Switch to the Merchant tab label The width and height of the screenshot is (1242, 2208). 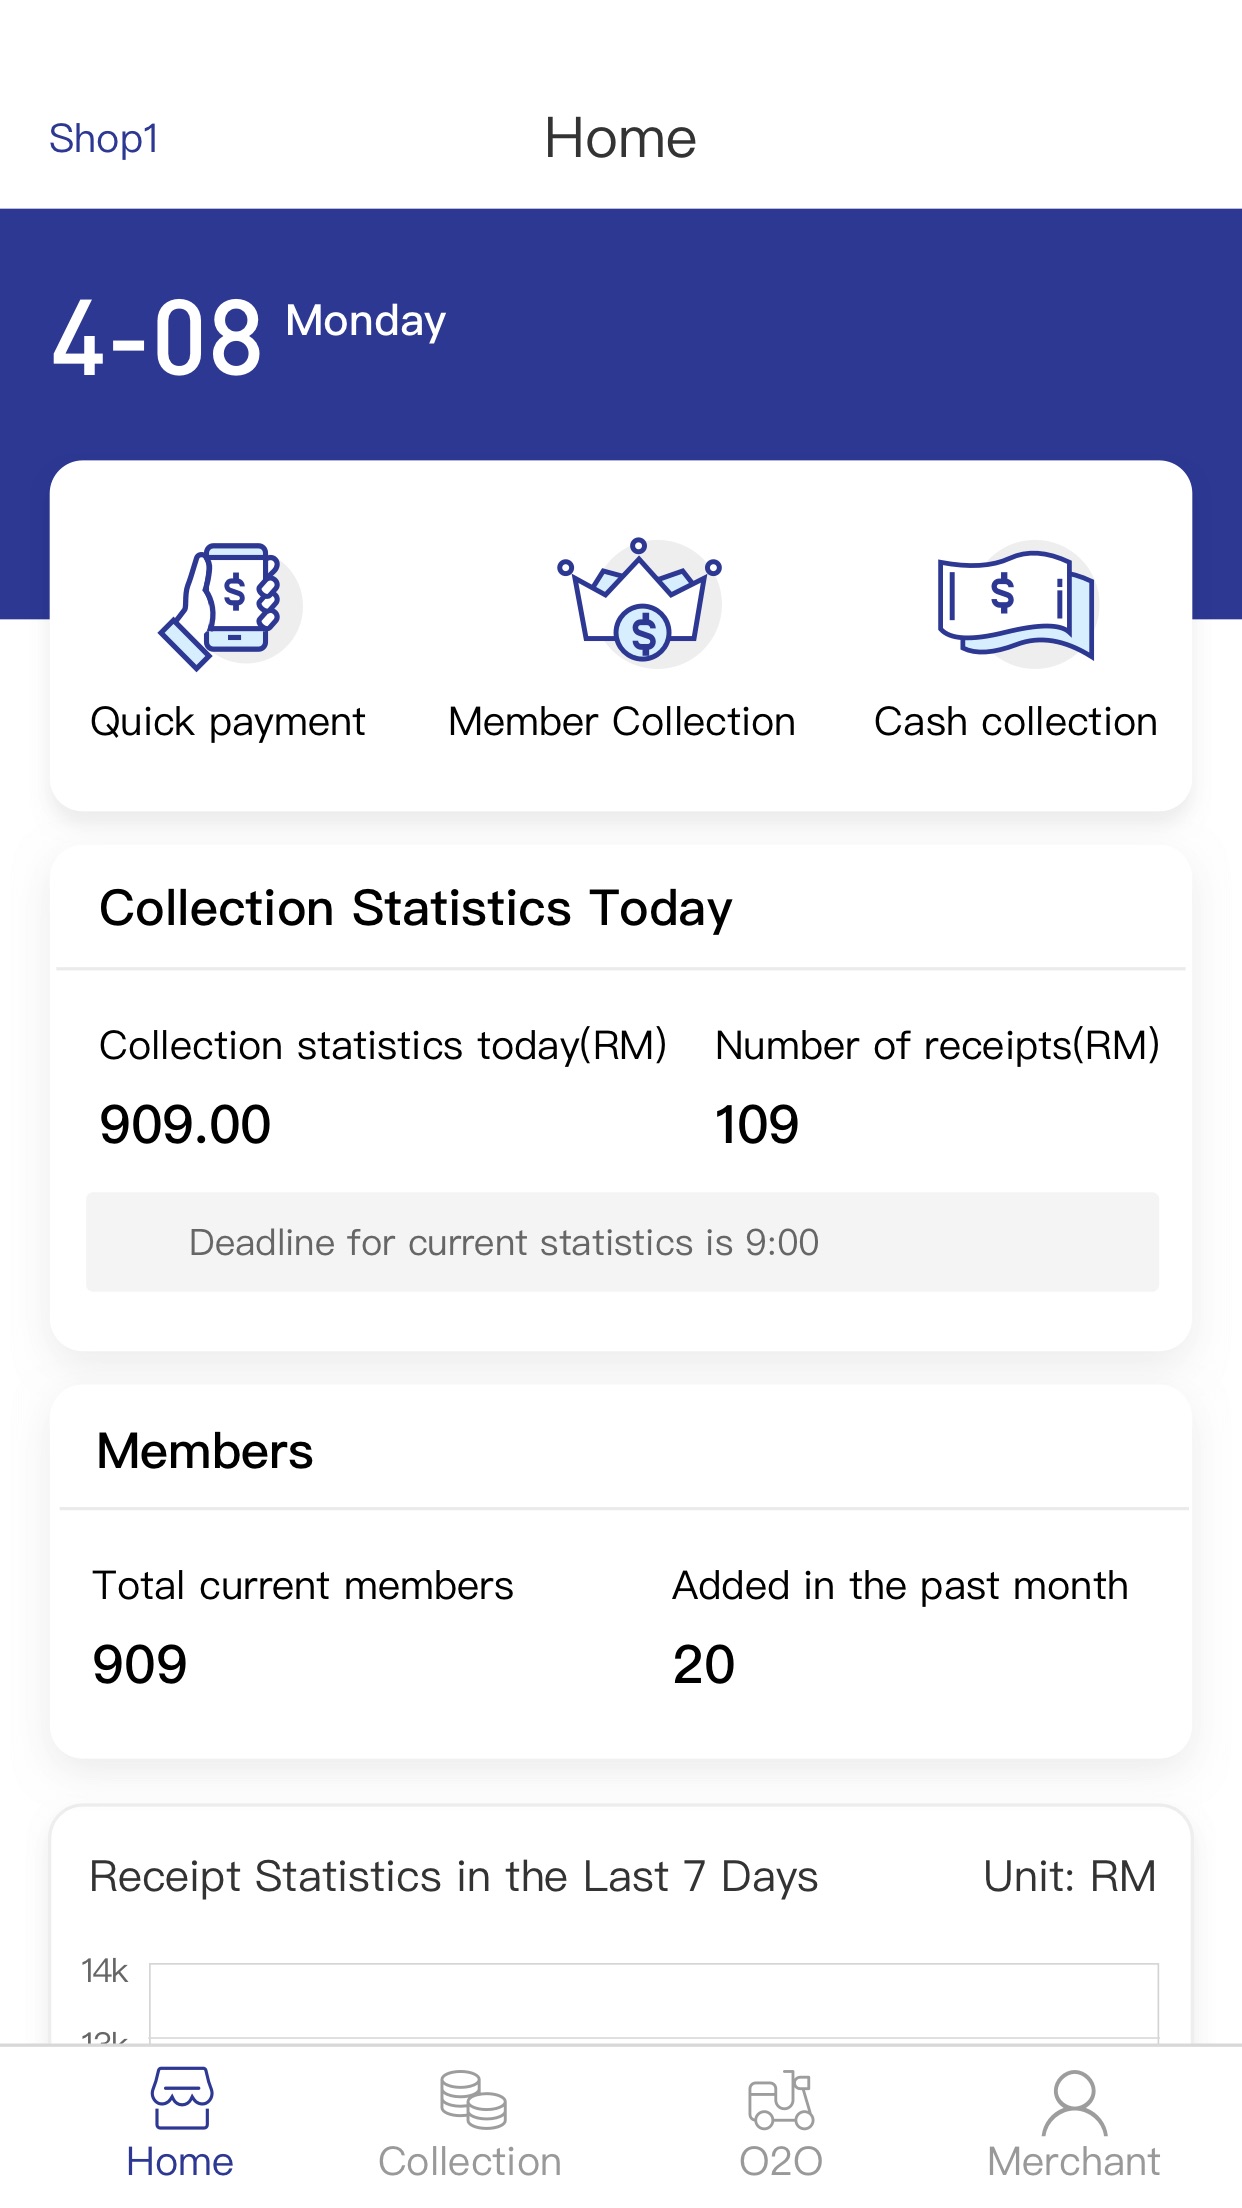click(x=1074, y=2162)
